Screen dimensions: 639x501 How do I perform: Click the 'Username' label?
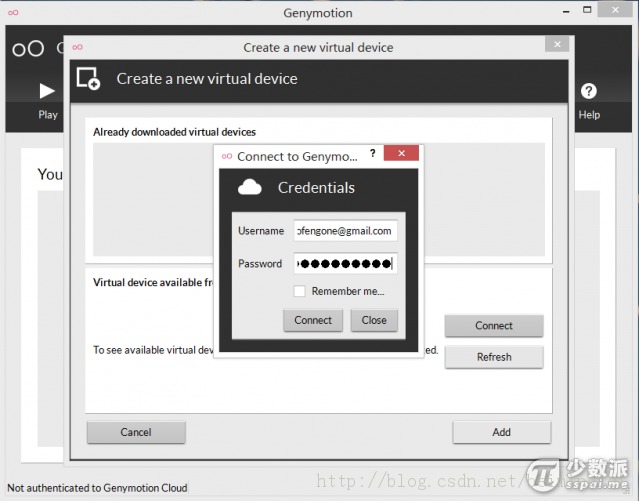[261, 231]
